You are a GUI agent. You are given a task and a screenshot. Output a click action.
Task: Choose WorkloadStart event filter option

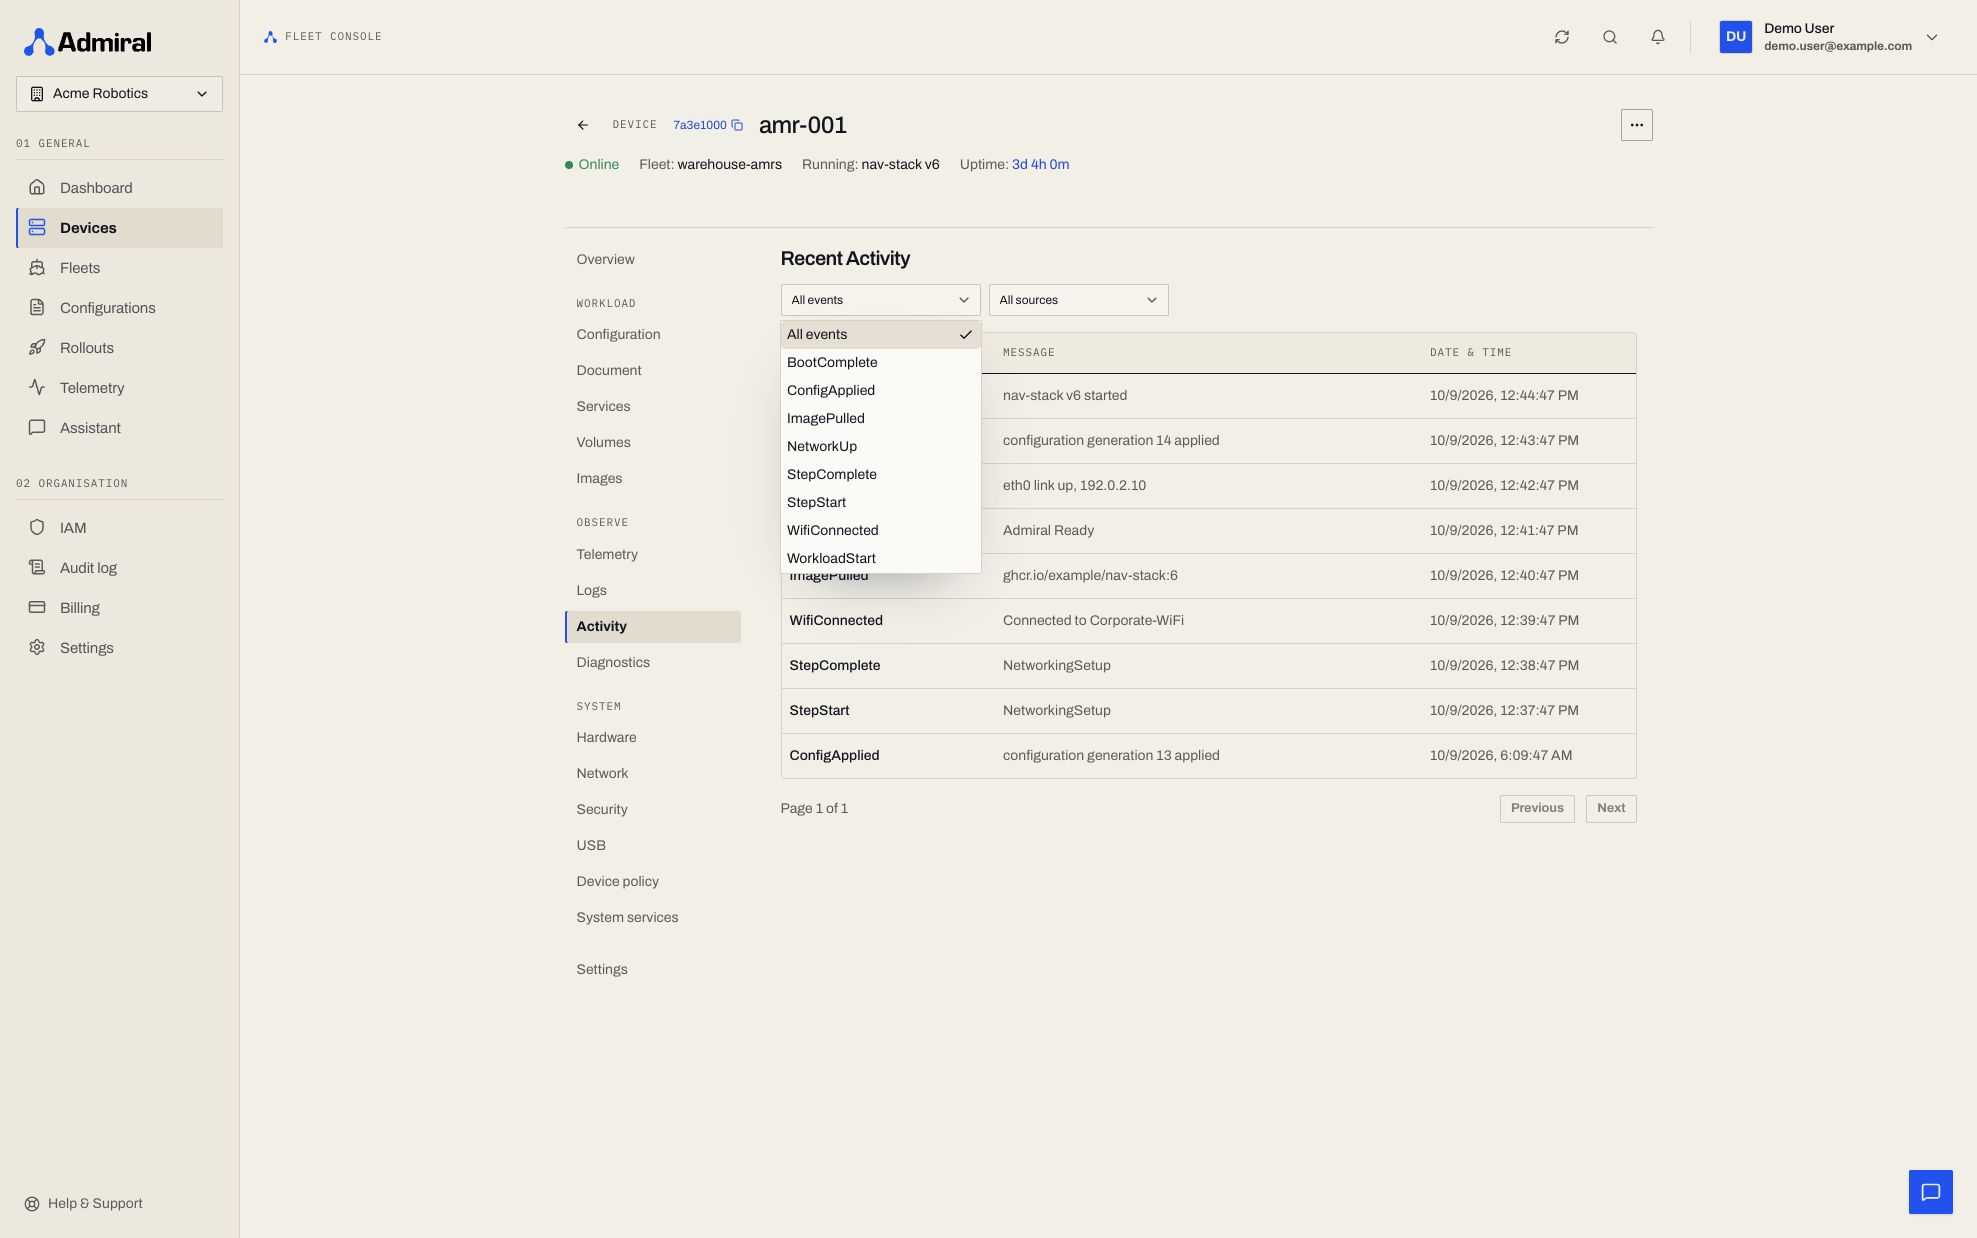[x=880, y=559]
